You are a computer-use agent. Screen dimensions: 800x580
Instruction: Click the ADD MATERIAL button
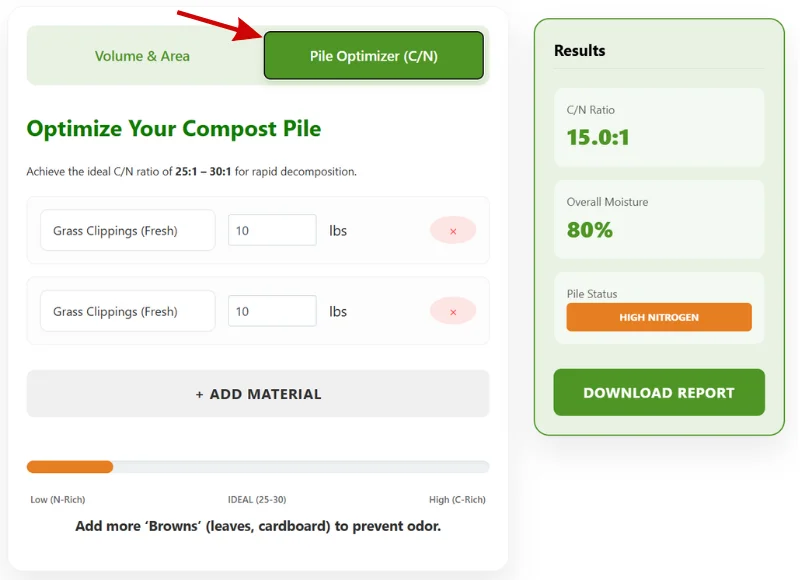[257, 393]
